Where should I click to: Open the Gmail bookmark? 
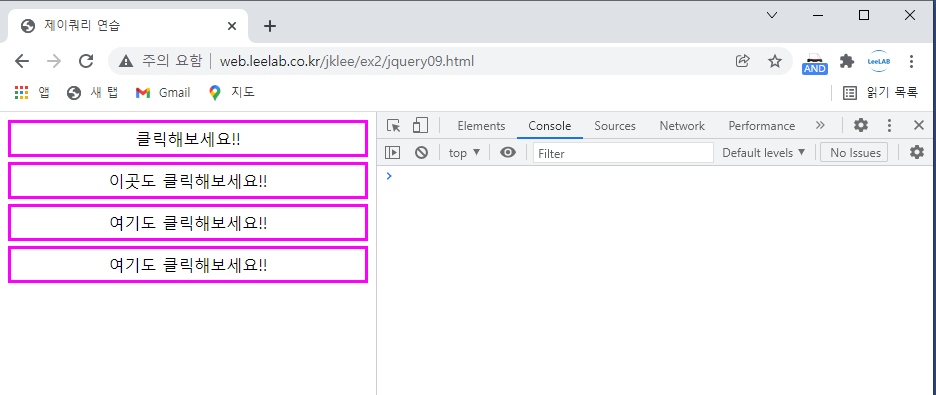pyautogui.click(x=163, y=92)
